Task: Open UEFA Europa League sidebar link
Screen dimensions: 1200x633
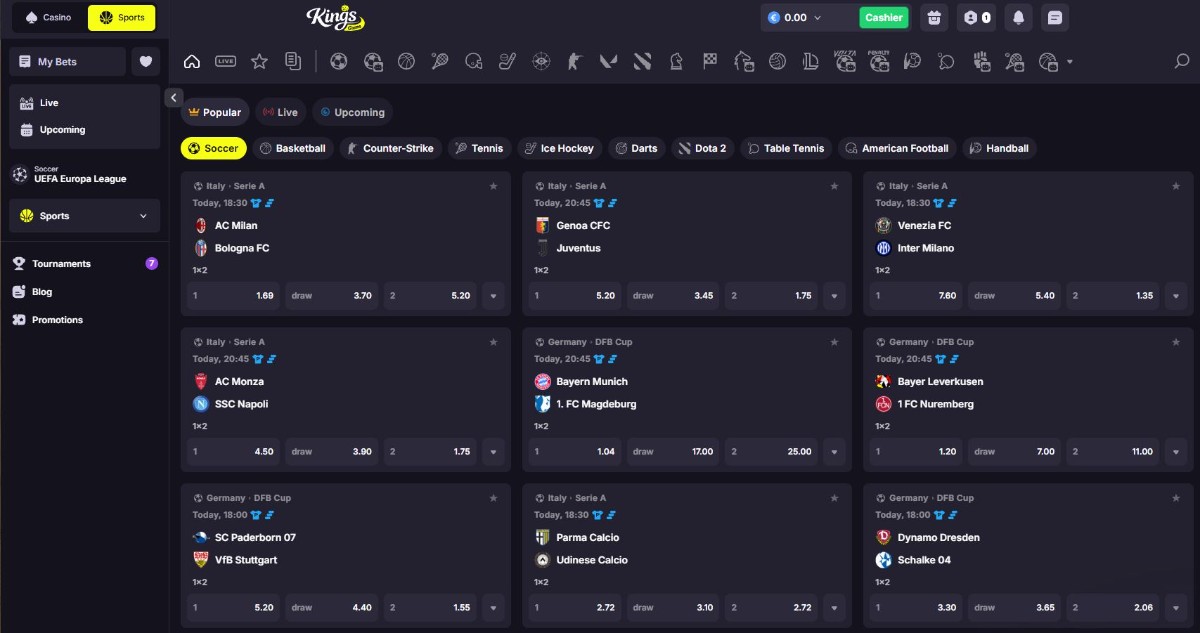Action: (85, 175)
